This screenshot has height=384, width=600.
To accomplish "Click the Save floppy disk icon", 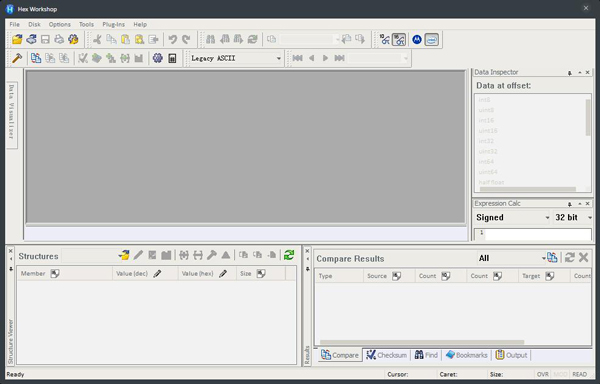I will [45, 39].
